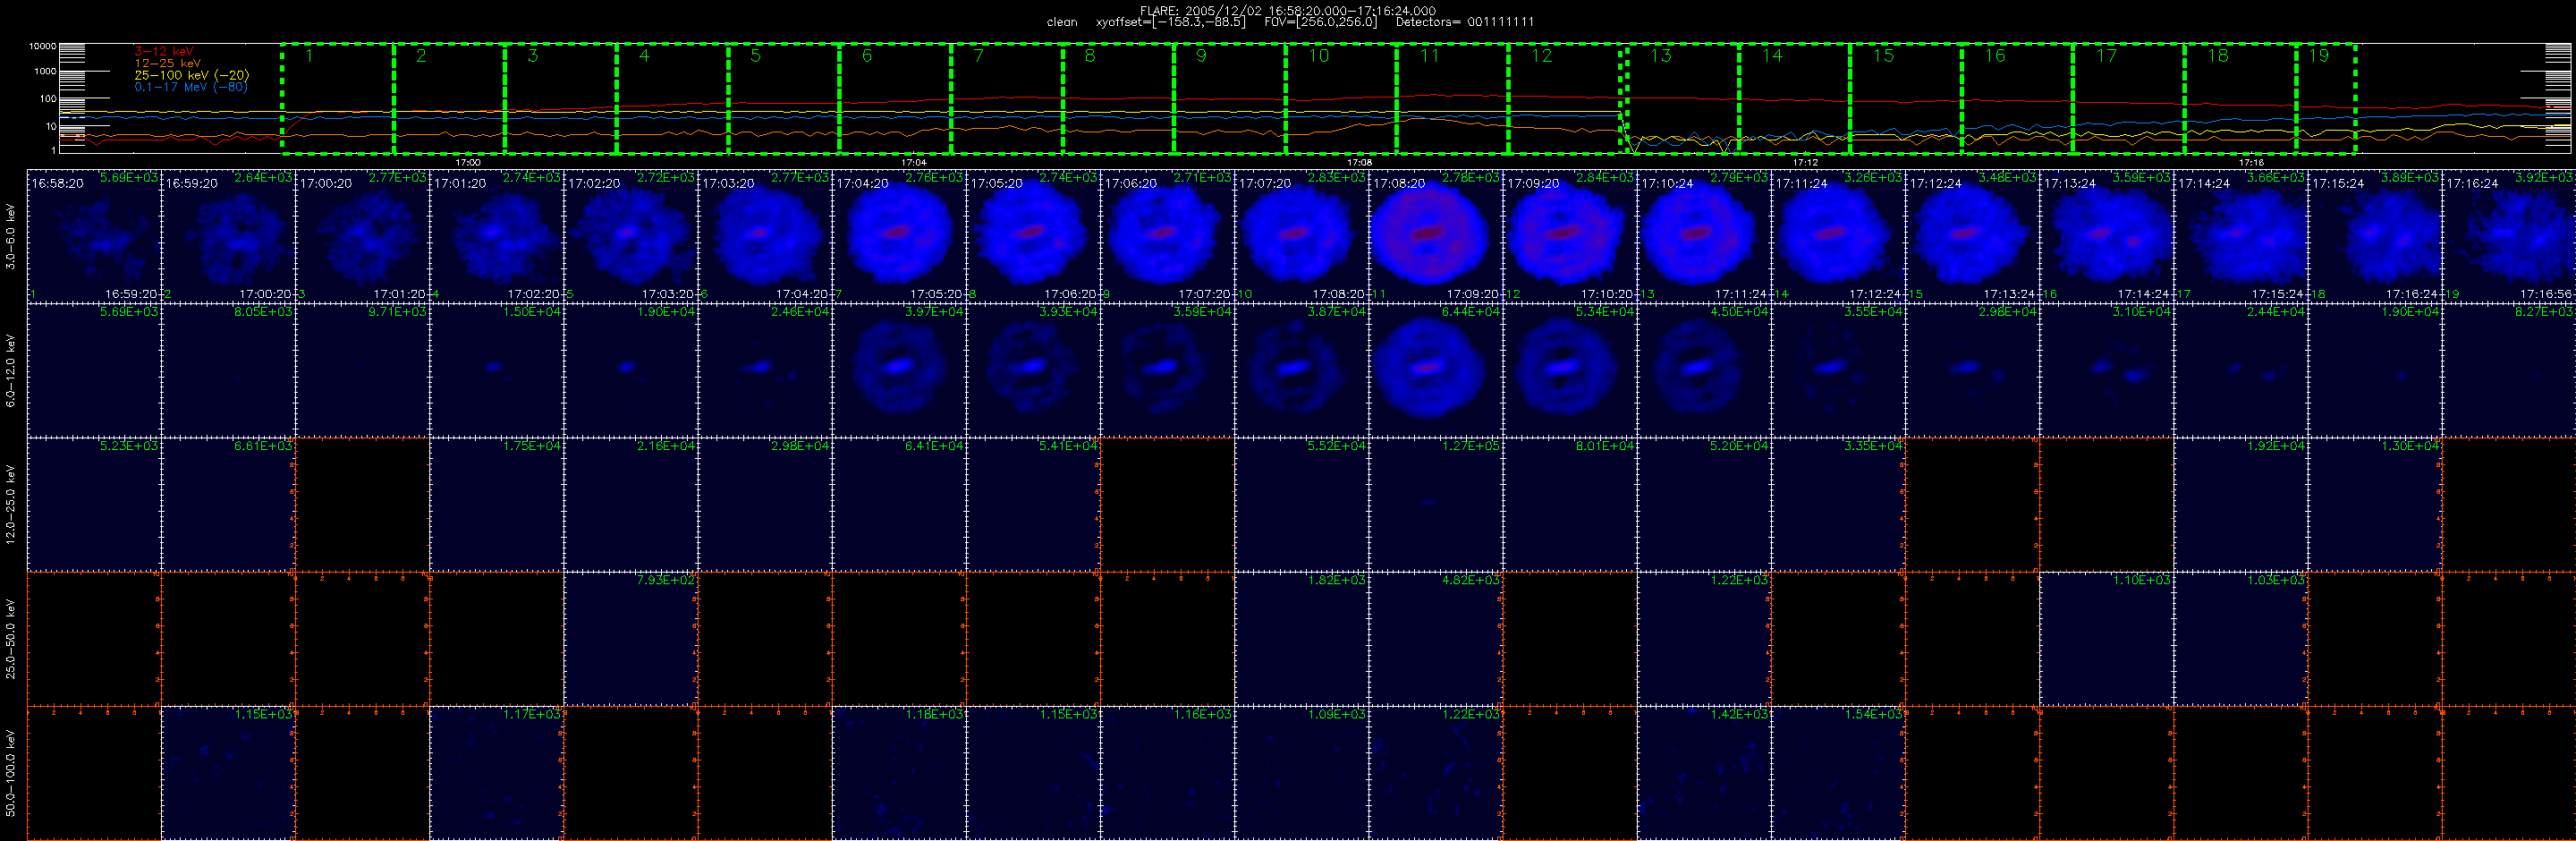Click the 17:00 tick on the time axis

(468, 162)
